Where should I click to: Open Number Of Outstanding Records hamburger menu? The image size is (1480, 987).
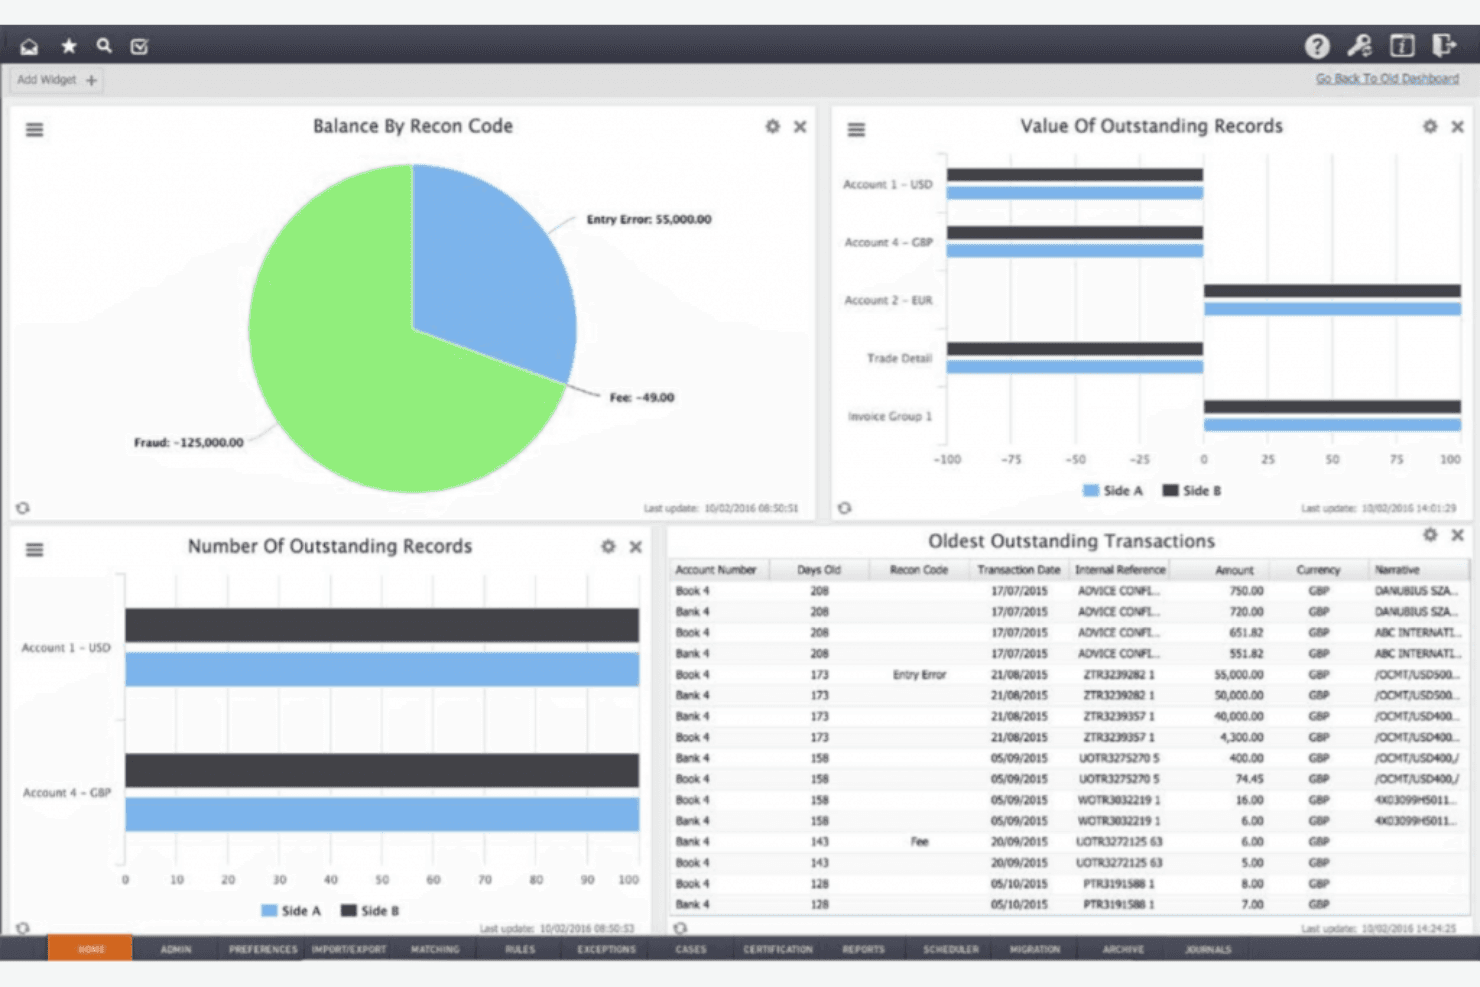click(34, 550)
